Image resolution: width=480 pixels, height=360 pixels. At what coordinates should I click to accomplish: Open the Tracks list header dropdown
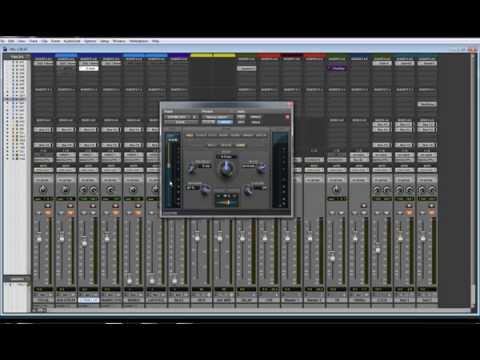(17, 57)
